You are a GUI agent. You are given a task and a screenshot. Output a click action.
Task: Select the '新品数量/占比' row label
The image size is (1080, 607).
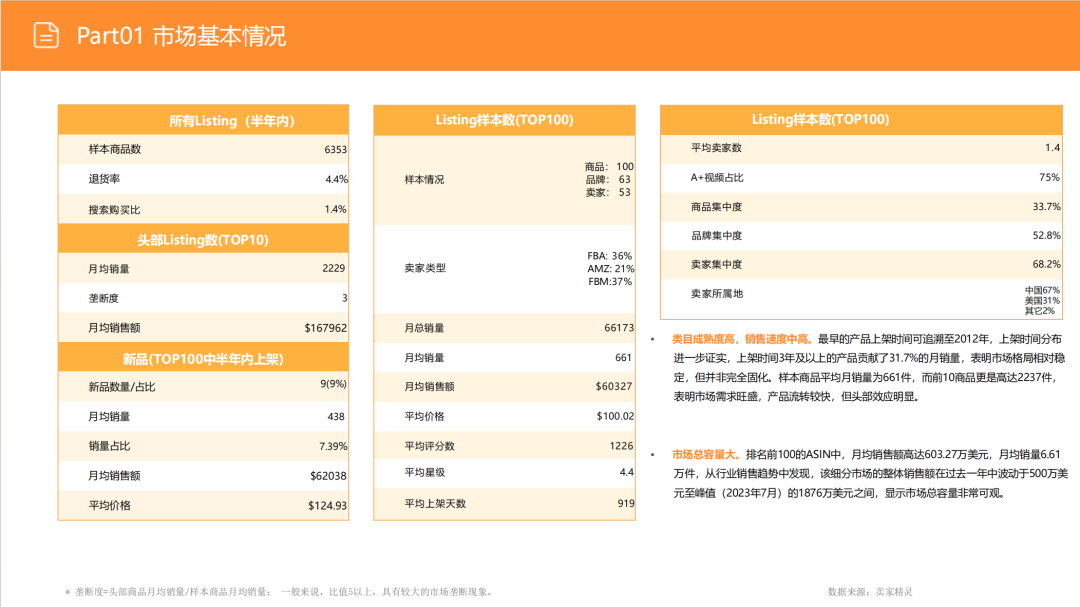click(x=122, y=387)
